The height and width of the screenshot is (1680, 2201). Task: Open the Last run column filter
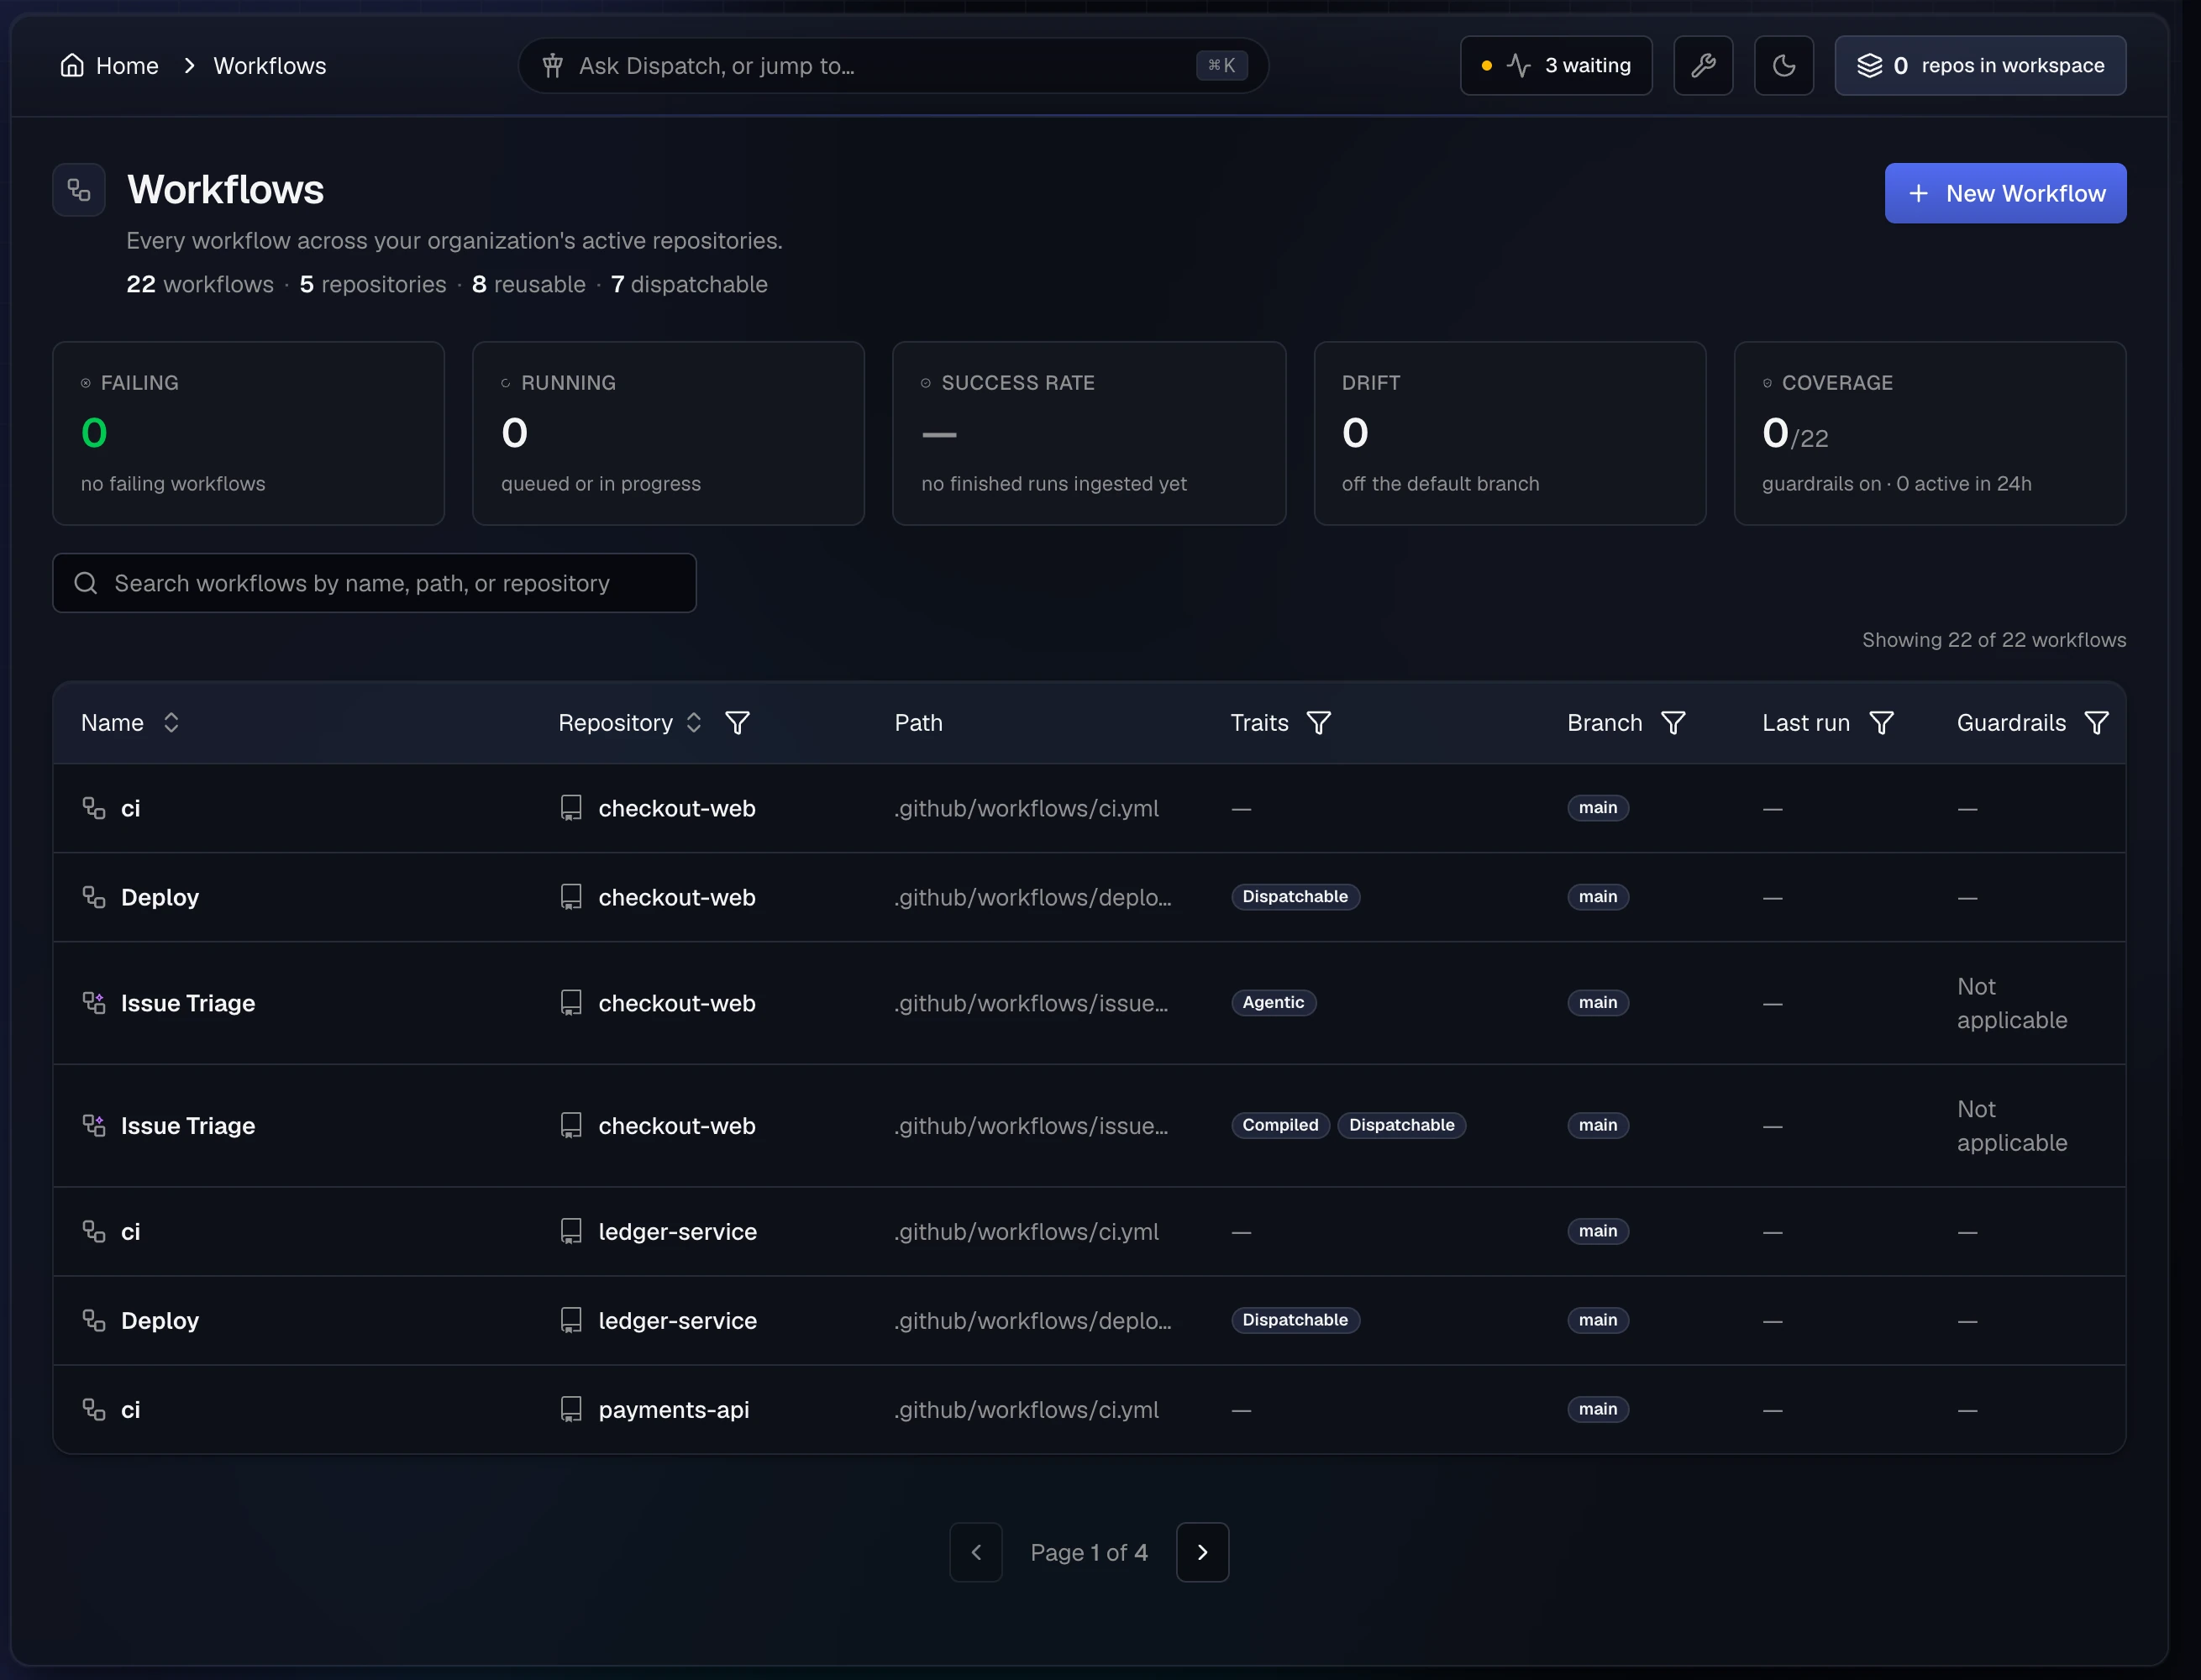pos(1881,723)
